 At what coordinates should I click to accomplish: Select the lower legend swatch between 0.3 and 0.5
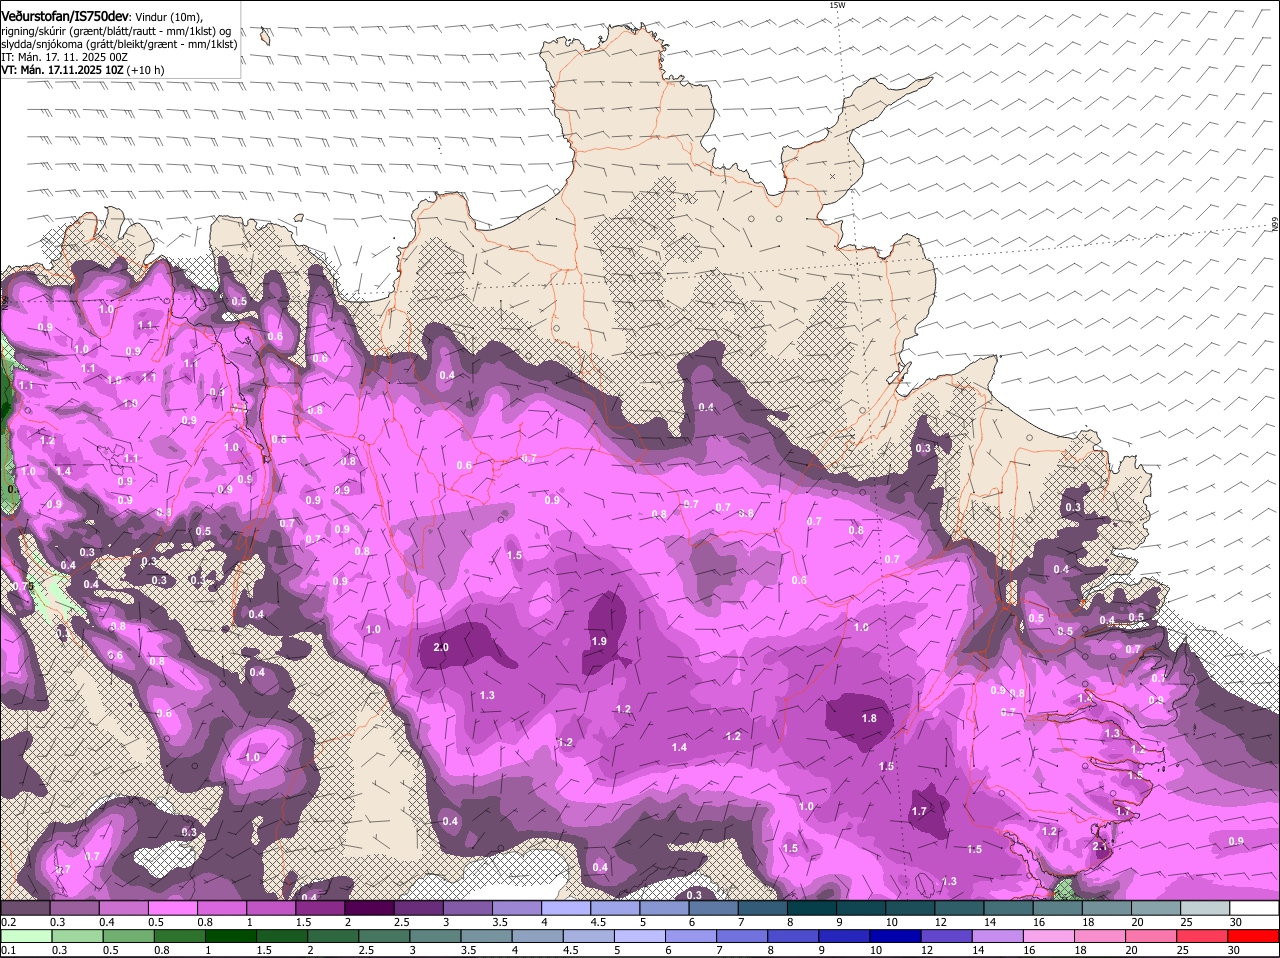point(76,936)
